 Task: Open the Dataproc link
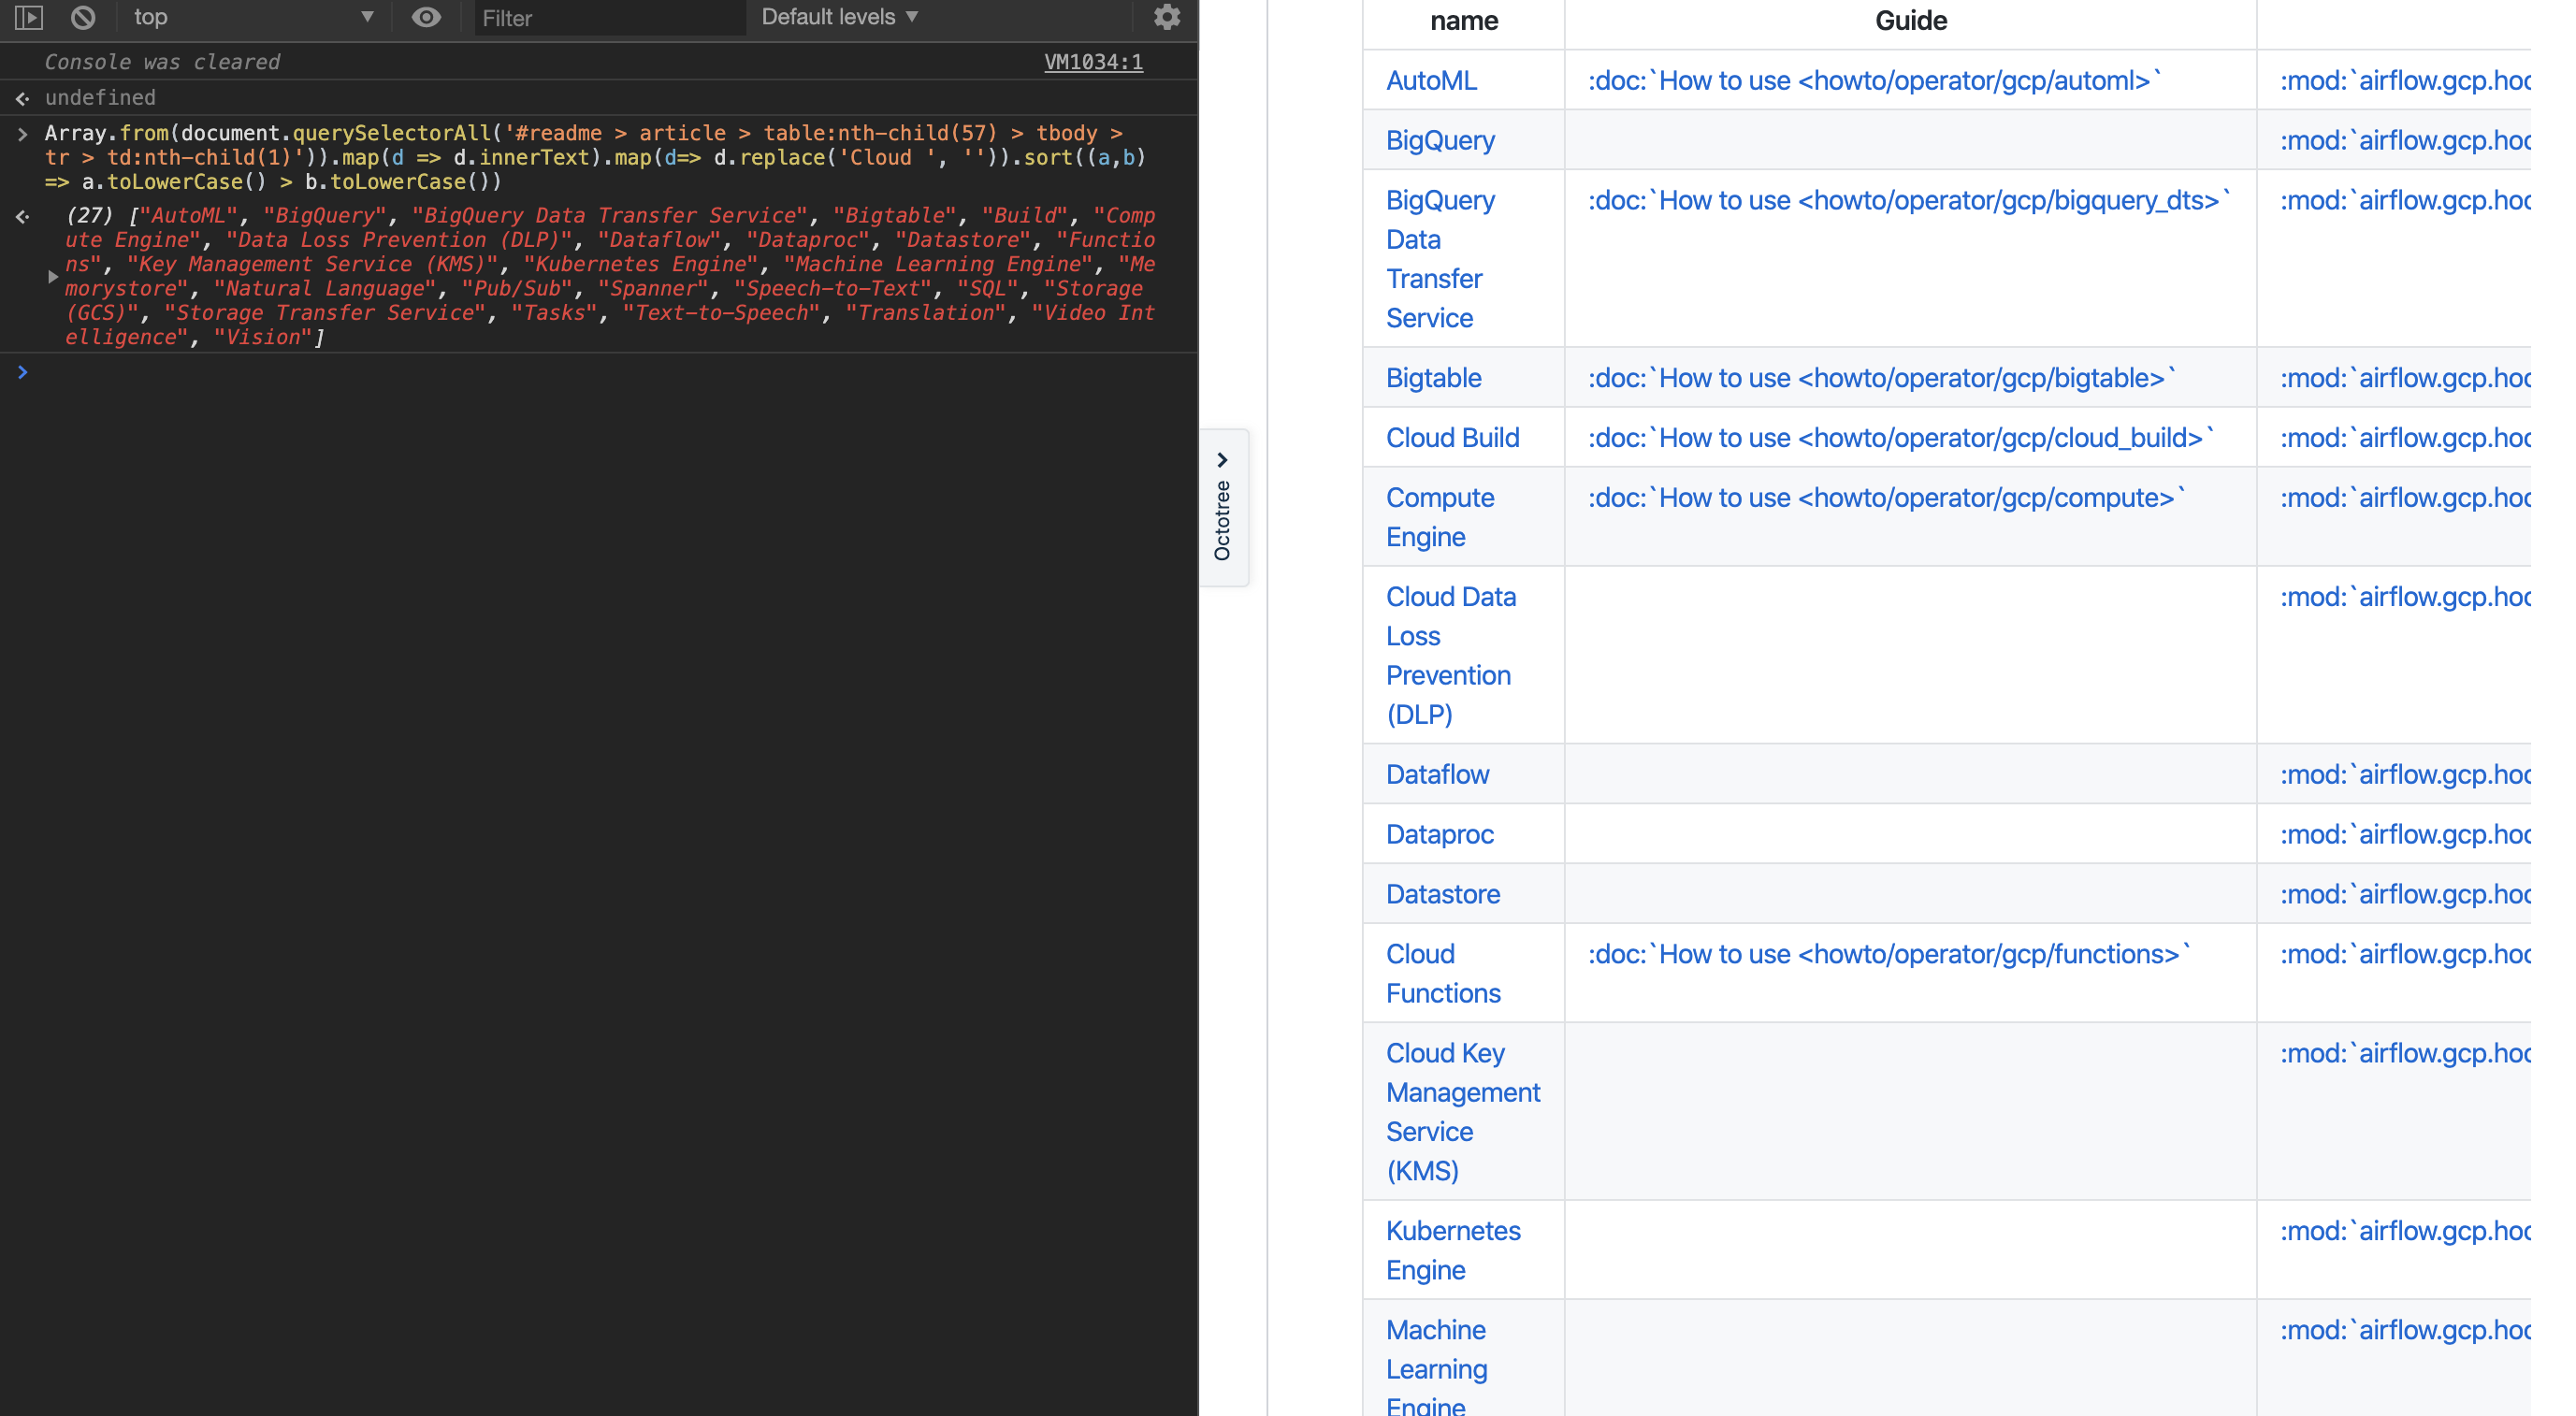(x=1439, y=834)
